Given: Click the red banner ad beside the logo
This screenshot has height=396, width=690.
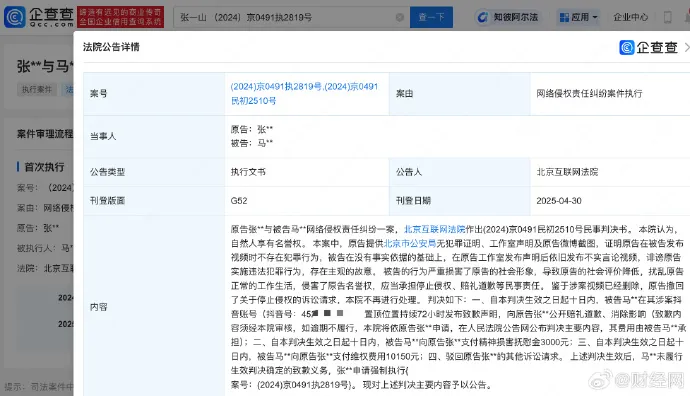Looking at the screenshot, I should (x=121, y=17).
